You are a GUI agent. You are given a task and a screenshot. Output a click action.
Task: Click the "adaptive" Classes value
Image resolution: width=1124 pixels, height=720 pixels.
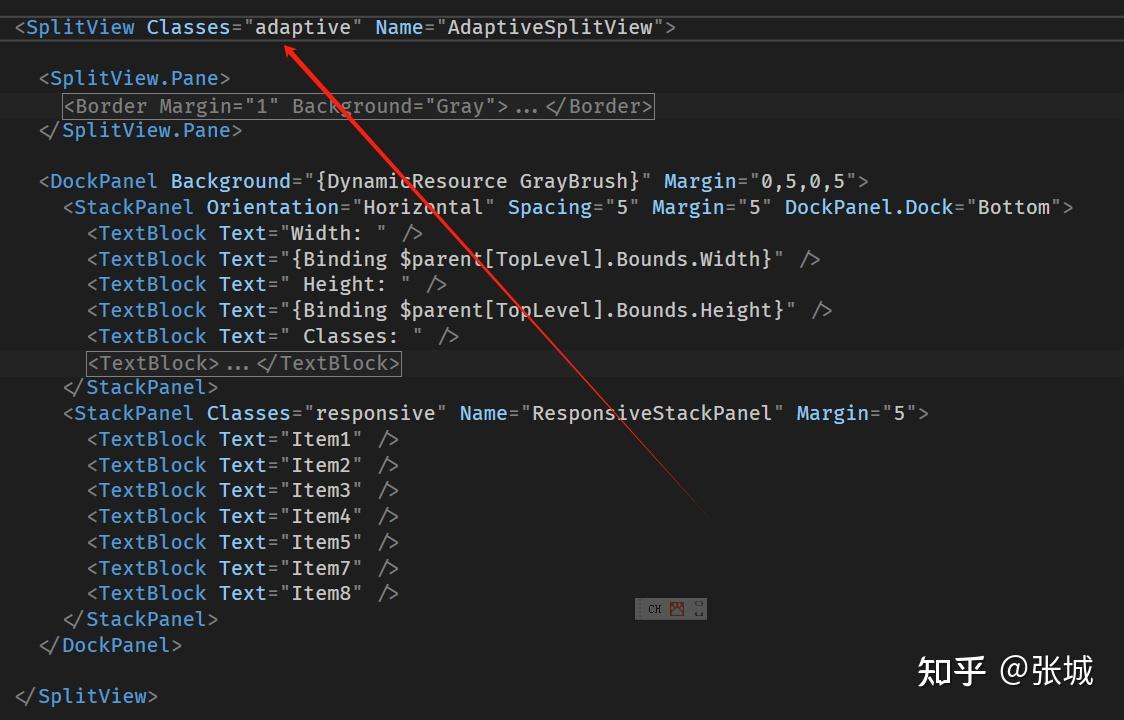tap(303, 27)
